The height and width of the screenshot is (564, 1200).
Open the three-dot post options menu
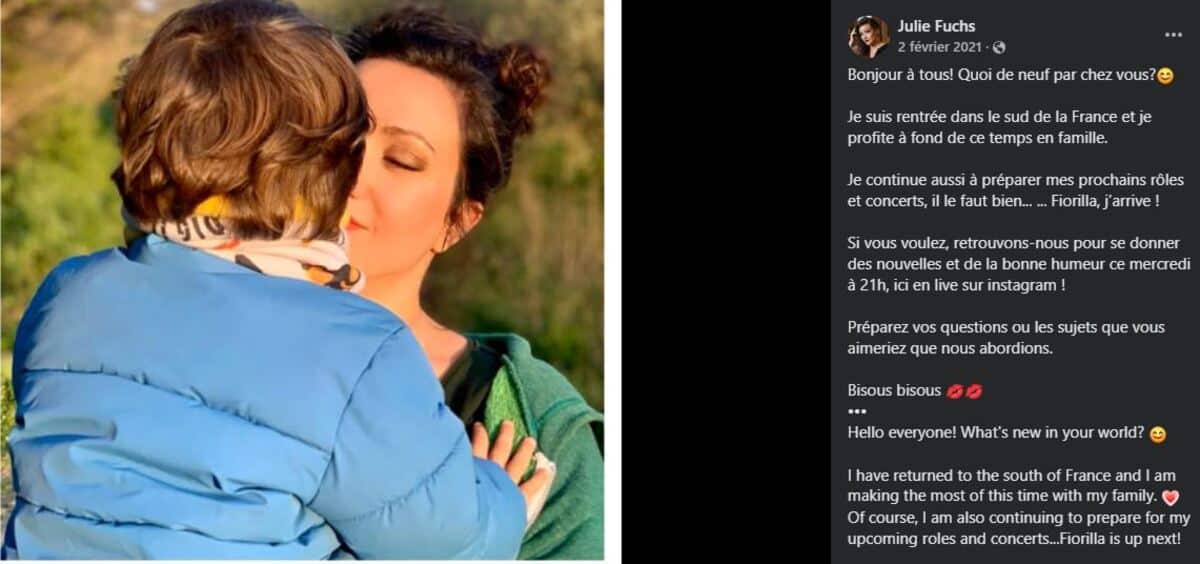[x=1173, y=34]
